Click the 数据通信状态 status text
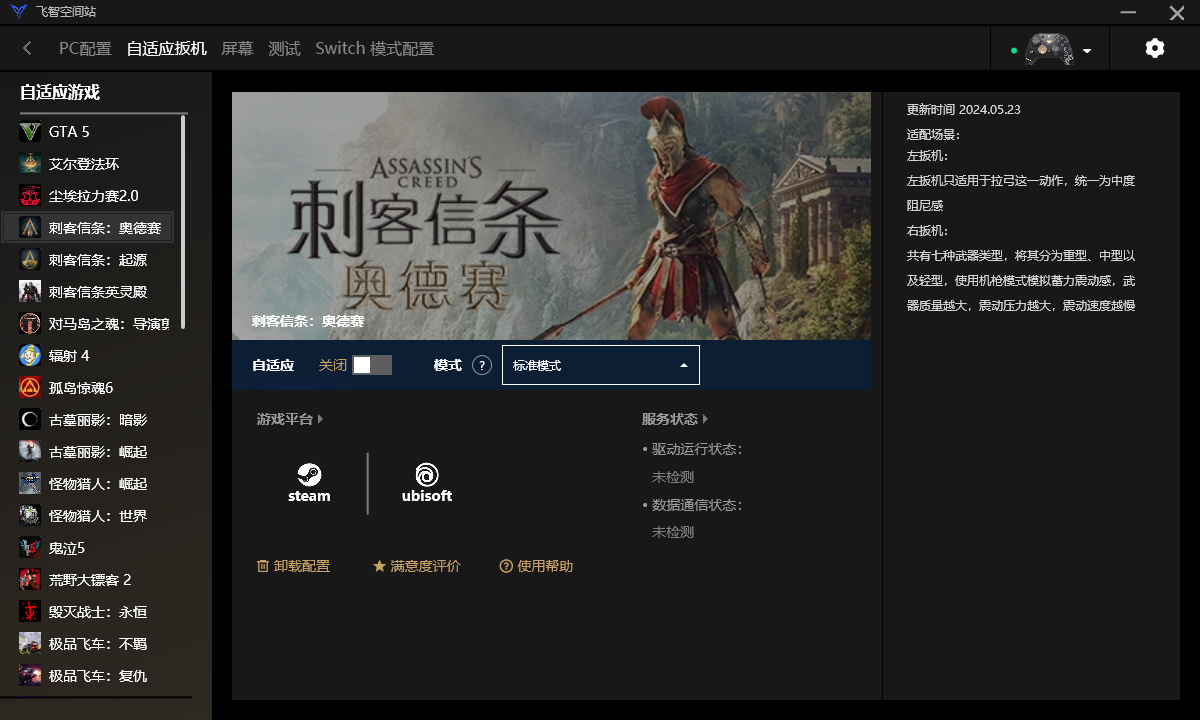The image size is (1200, 720). click(x=697, y=504)
